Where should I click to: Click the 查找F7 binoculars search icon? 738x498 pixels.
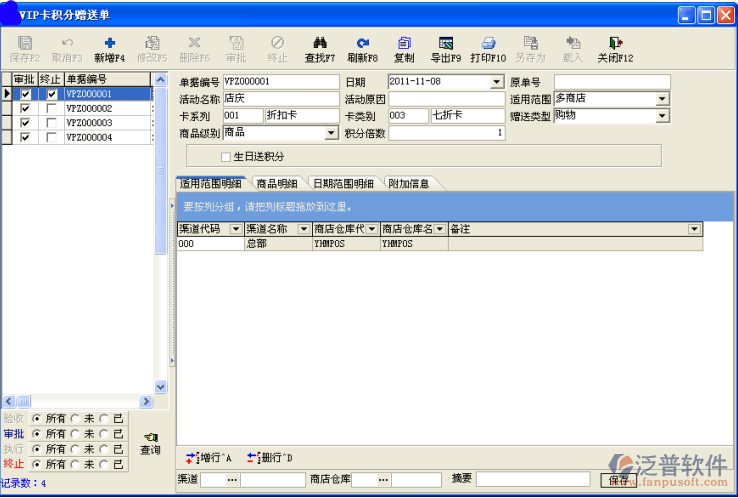320,43
